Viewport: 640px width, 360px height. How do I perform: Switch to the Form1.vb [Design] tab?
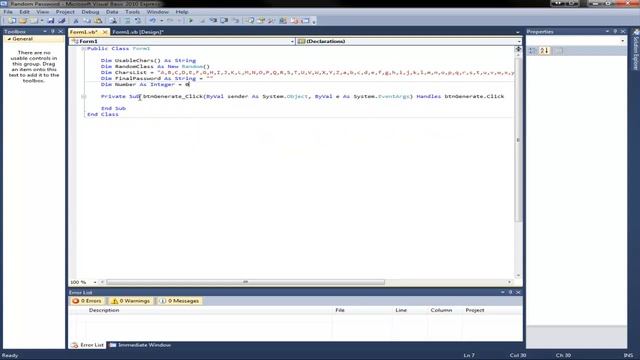138,32
